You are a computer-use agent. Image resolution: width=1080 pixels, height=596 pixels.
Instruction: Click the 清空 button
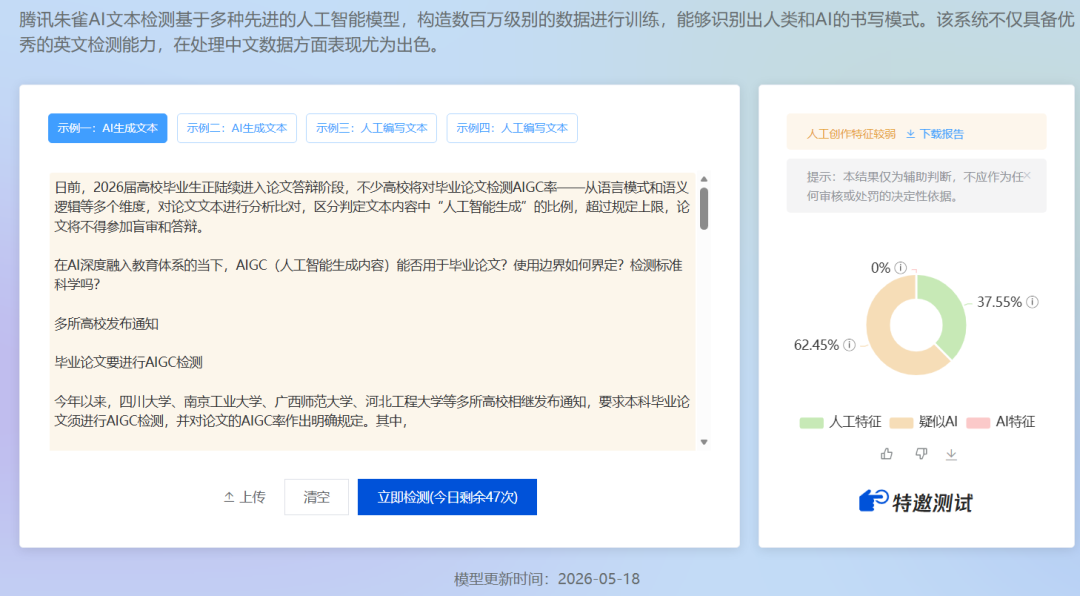[316, 497]
